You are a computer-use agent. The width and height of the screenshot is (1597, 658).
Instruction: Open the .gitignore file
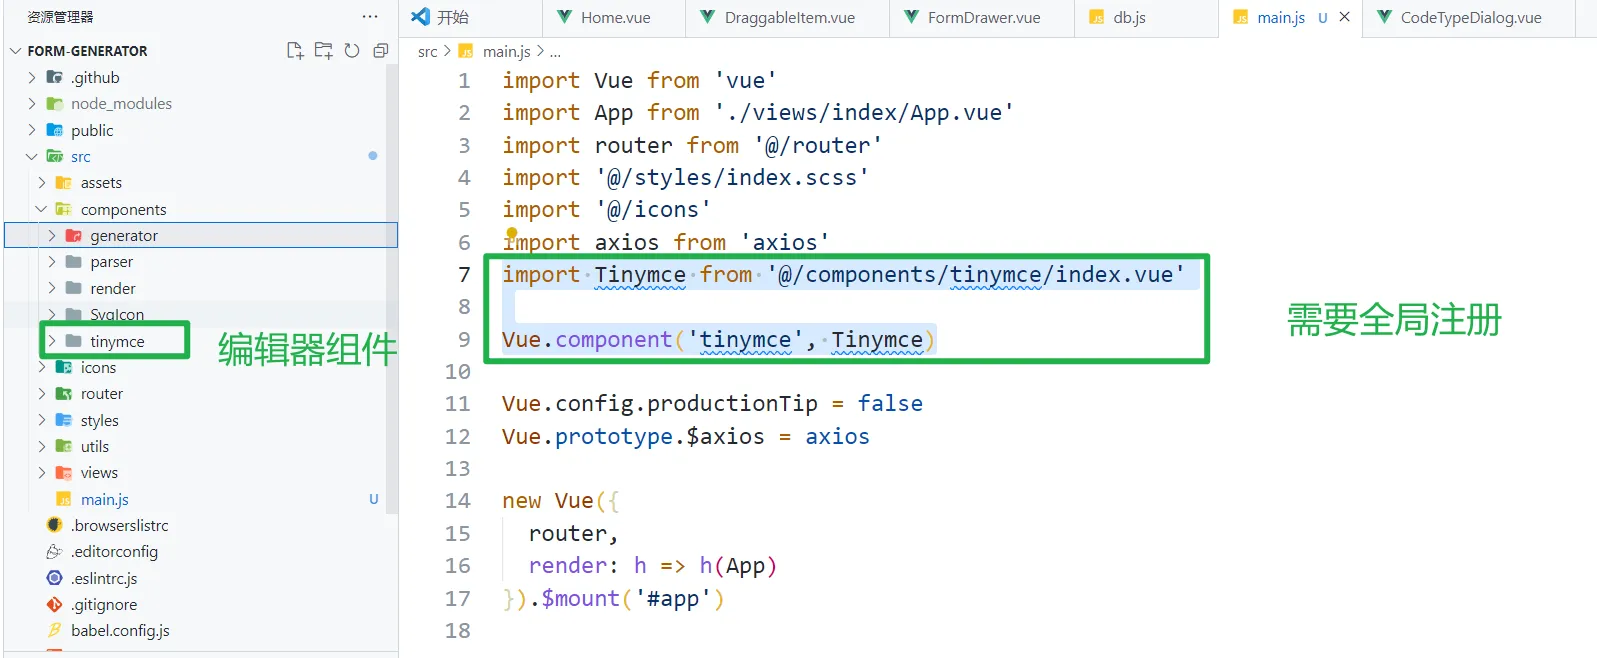coord(104,605)
